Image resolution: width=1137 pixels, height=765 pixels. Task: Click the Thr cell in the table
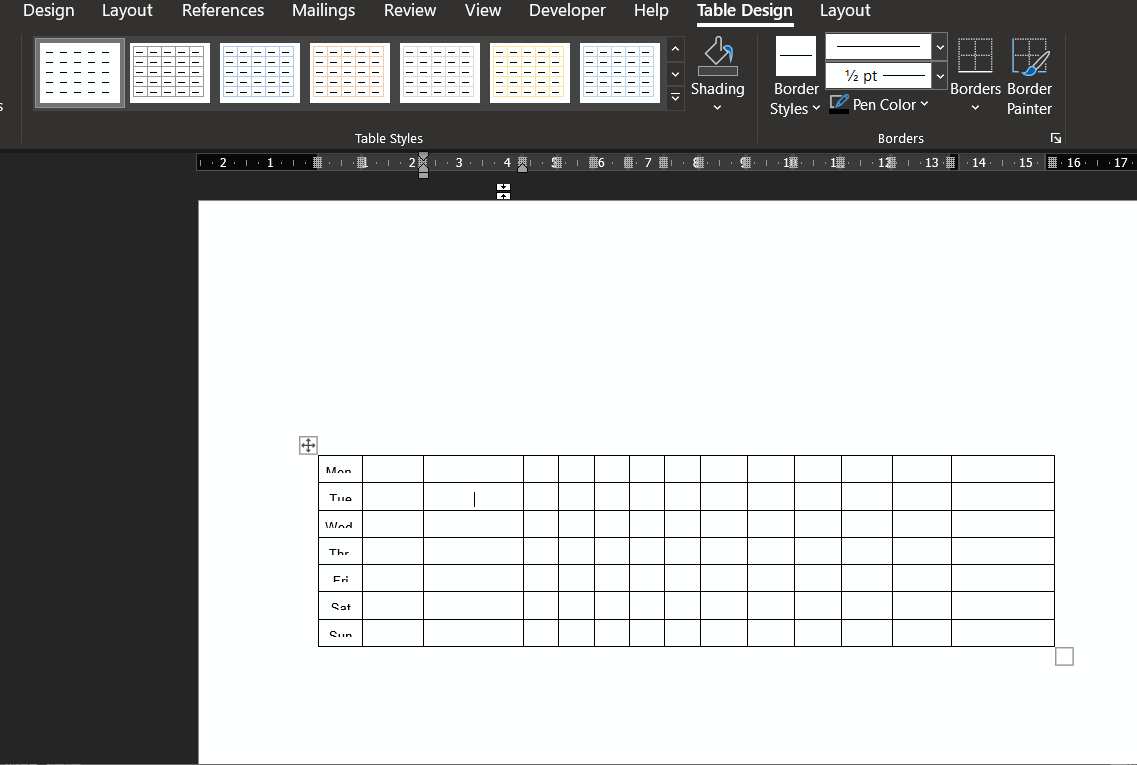(x=340, y=551)
